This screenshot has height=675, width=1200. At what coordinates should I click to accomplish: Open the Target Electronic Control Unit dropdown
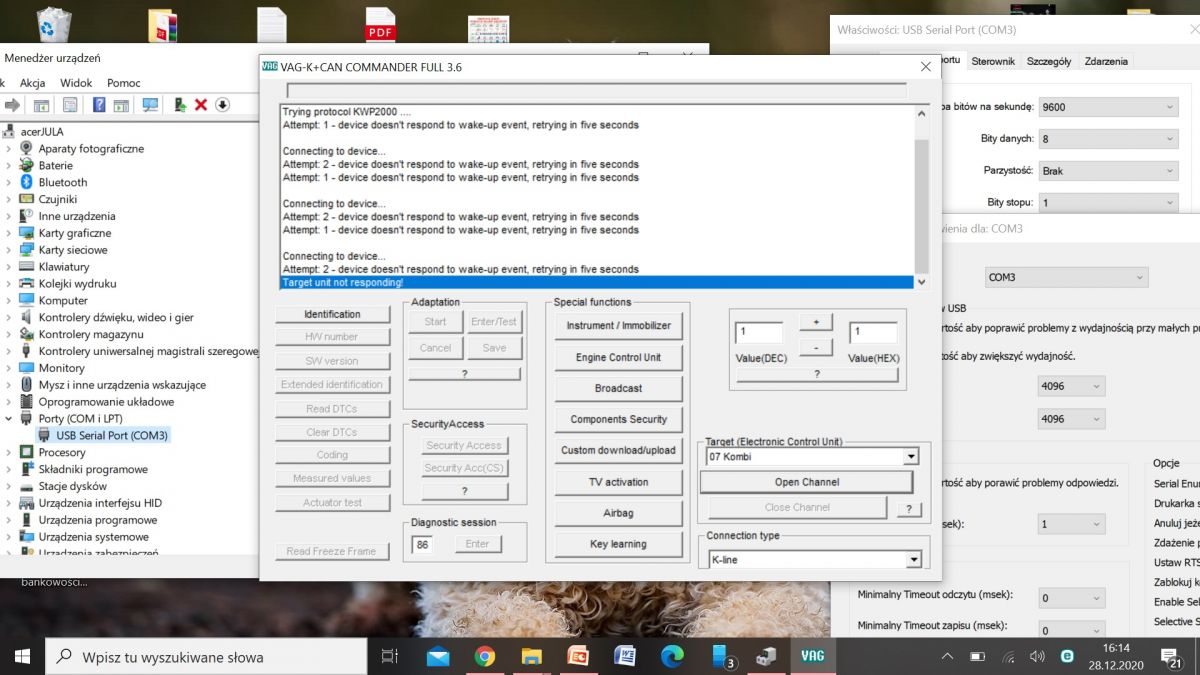[910, 457]
